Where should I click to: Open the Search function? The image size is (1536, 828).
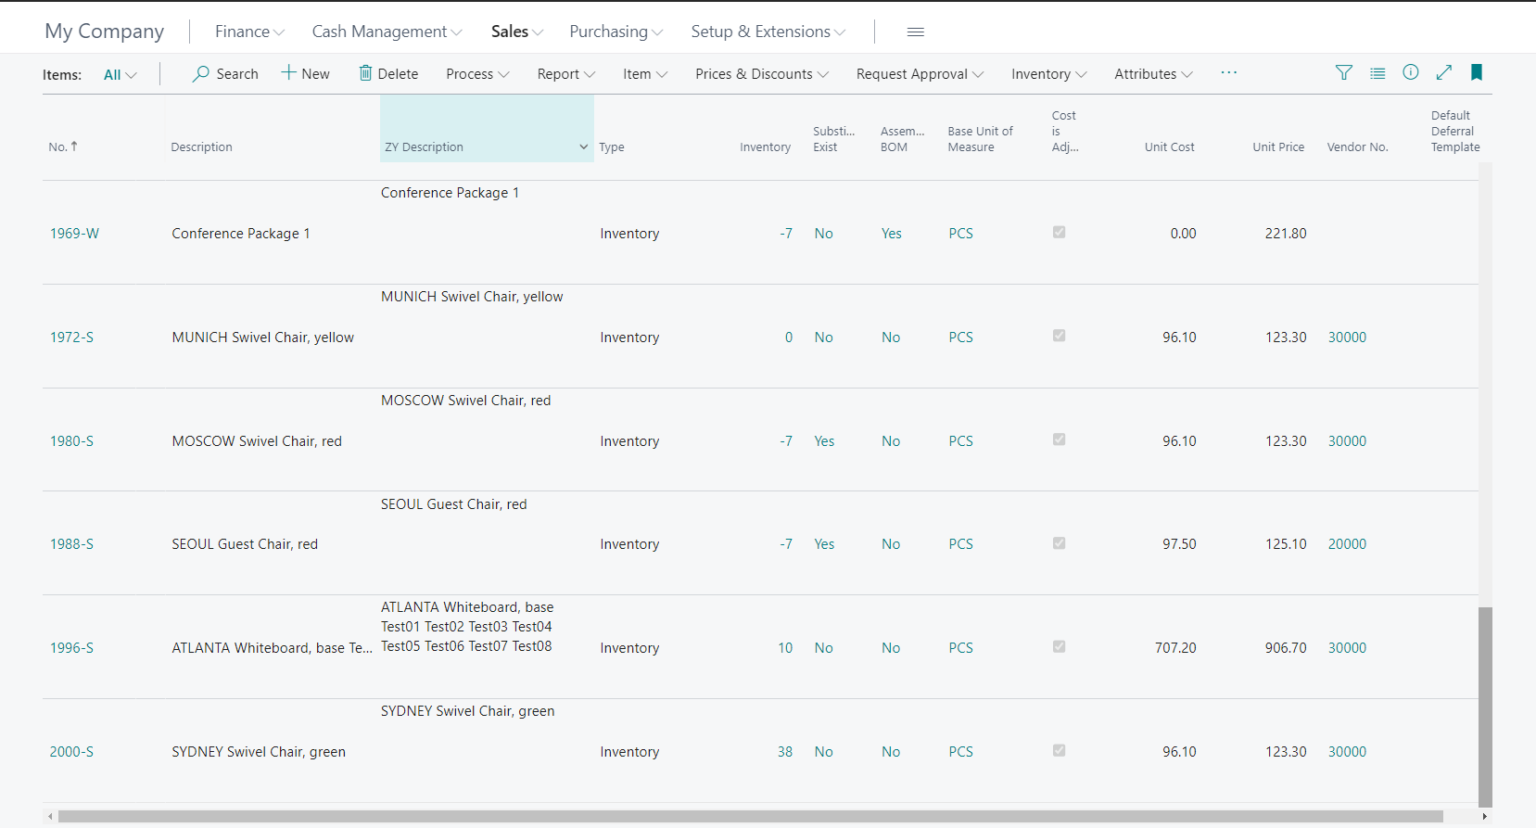[x=224, y=73]
